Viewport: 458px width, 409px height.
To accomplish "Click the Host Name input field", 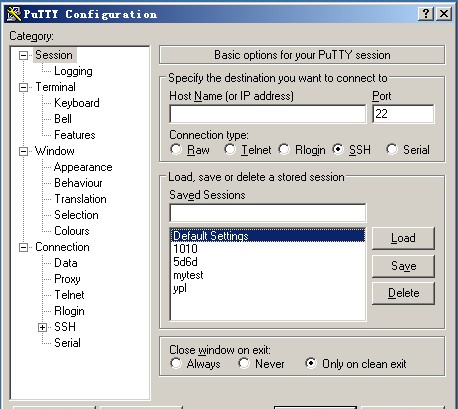I will [x=268, y=114].
